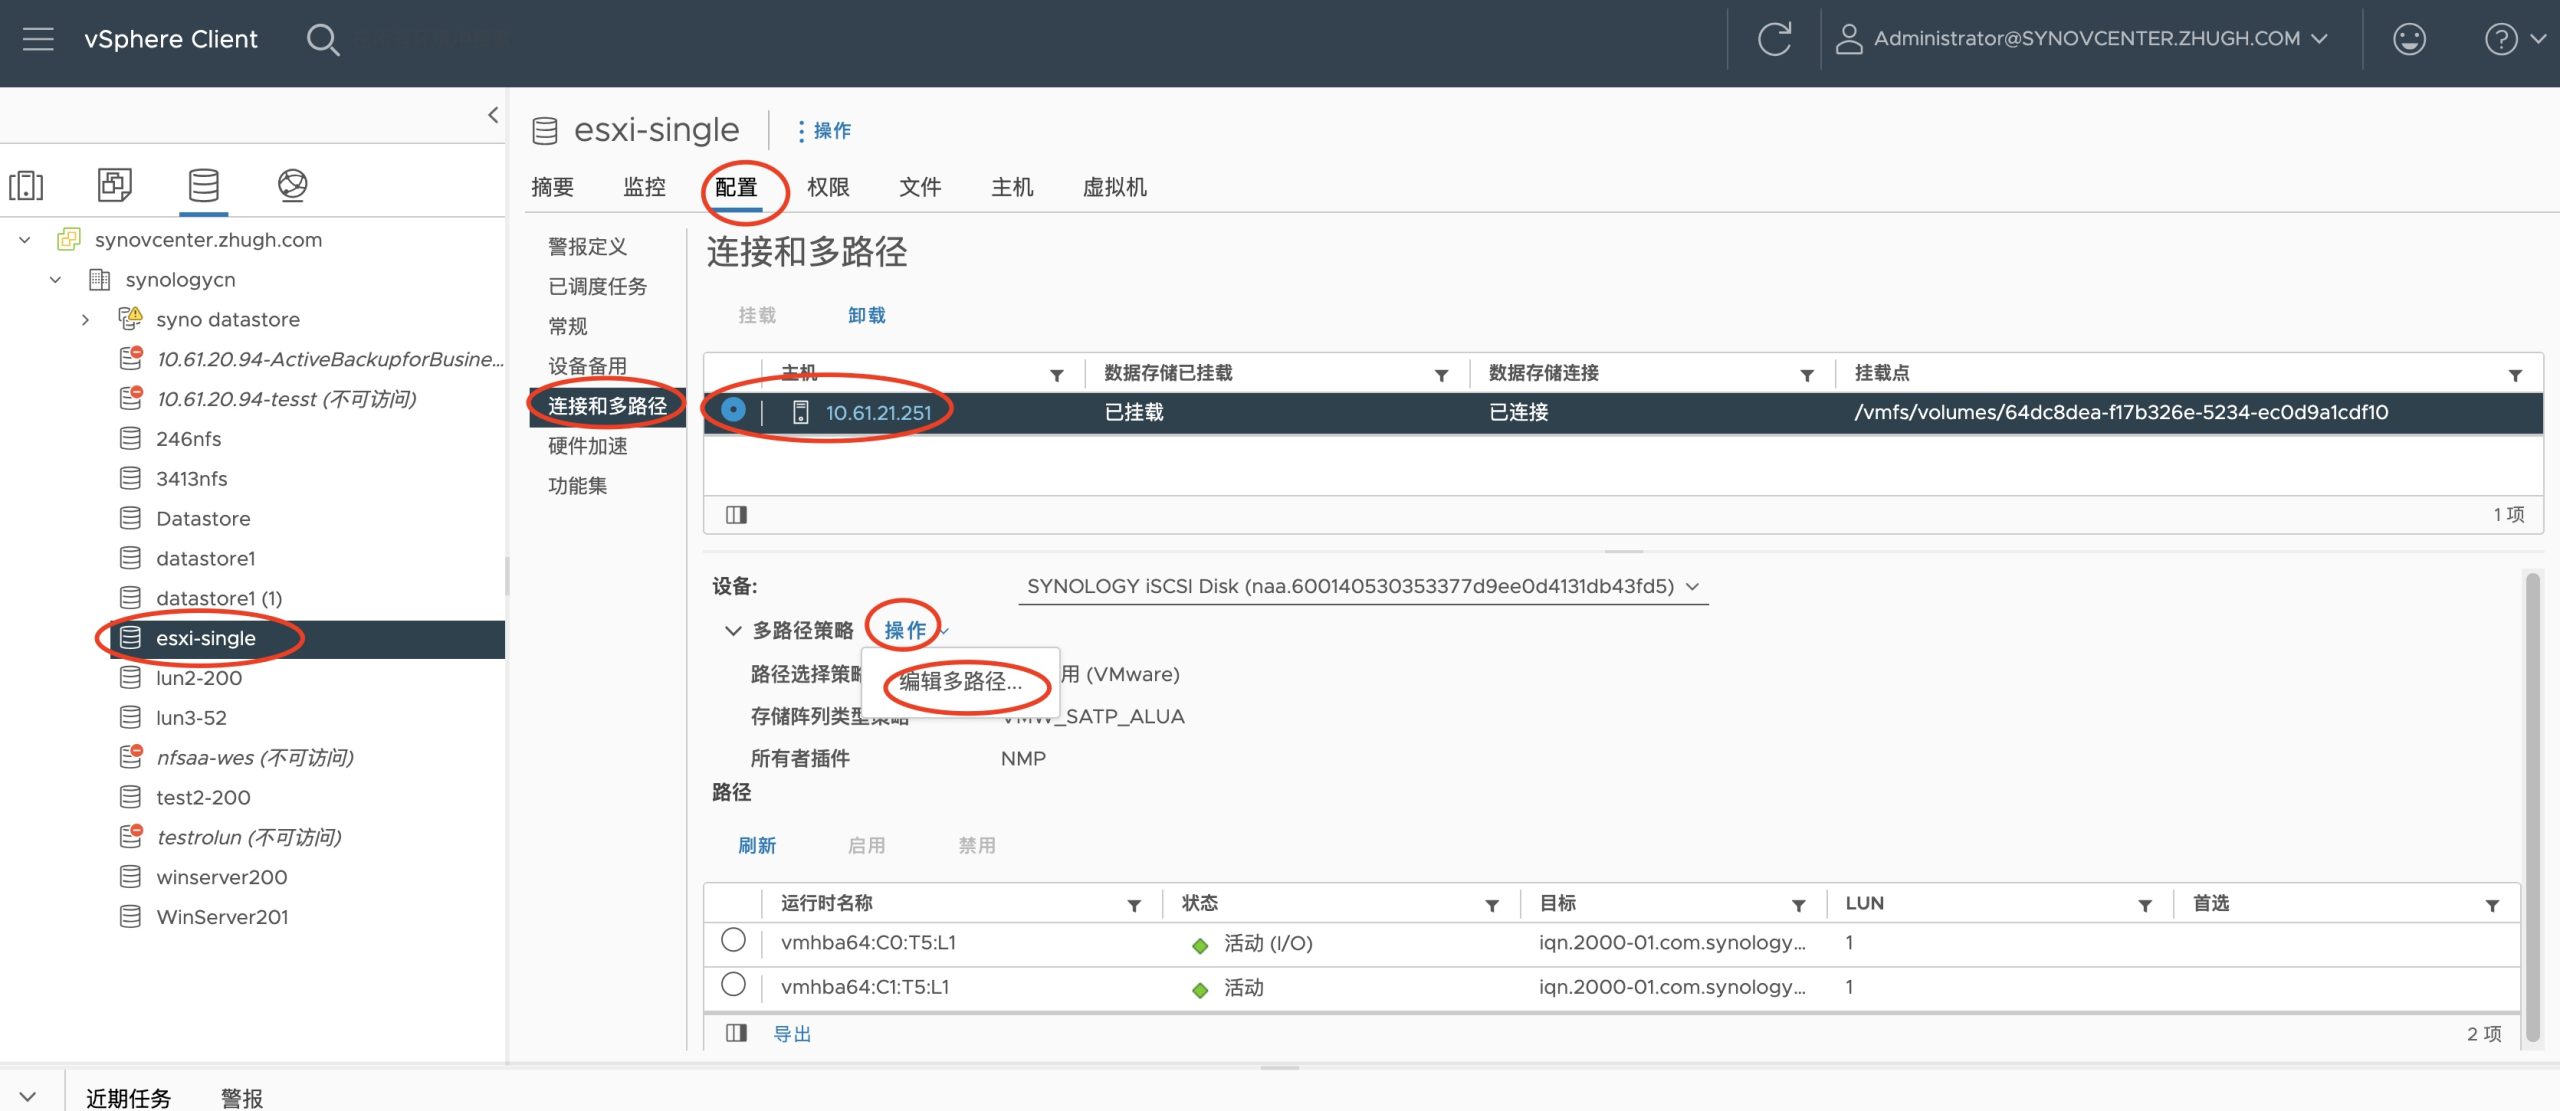This screenshot has width=2560, height=1111.
Task: Open the 主机 hosts tab
Action: tap(1012, 187)
